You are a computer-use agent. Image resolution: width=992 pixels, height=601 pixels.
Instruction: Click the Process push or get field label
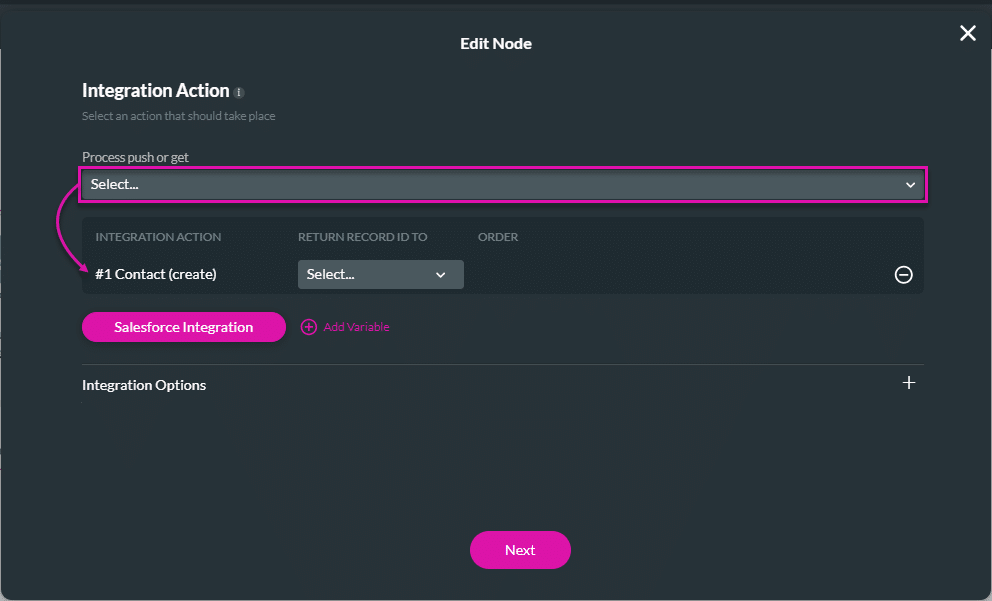[135, 157]
